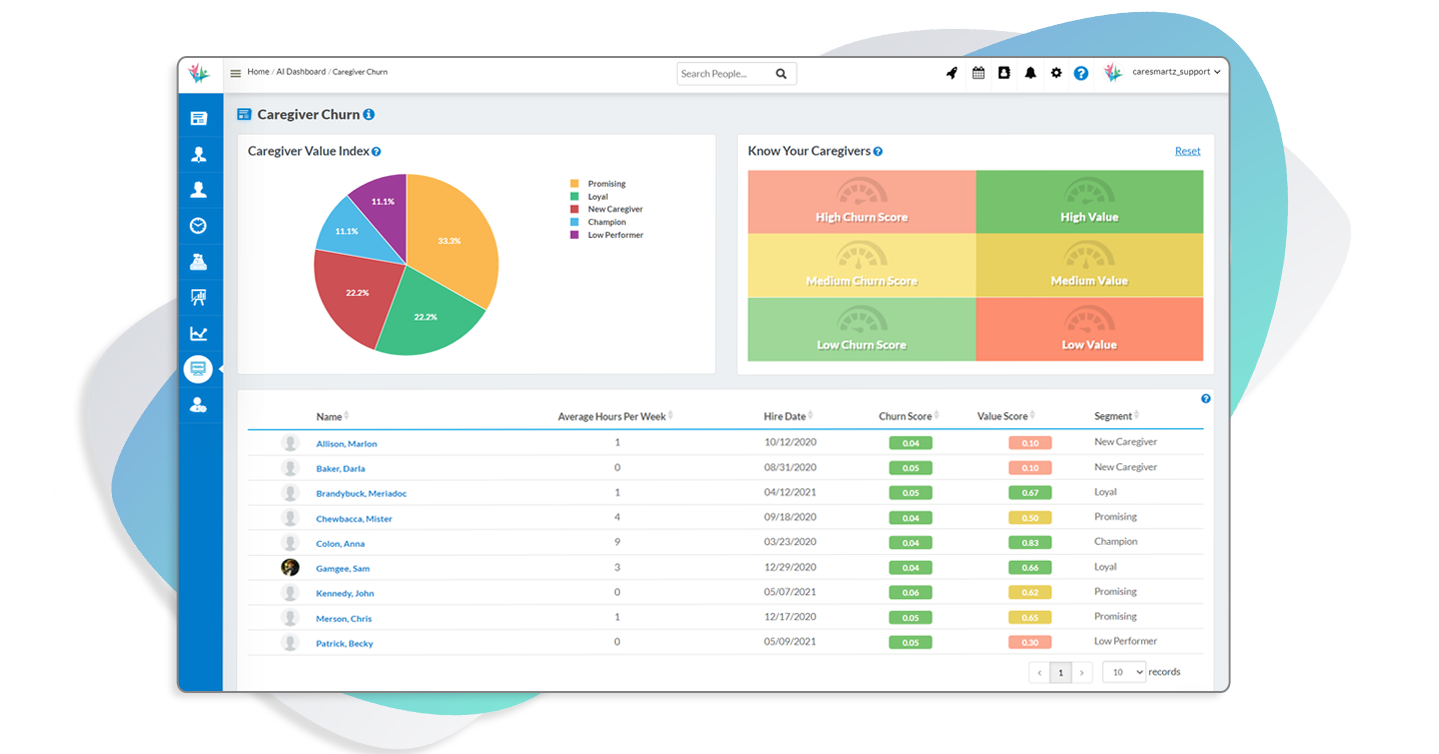Screen dimensions: 1439x754
Task: Select the clock icon in the left sidebar
Action: click(x=199, y=225)
